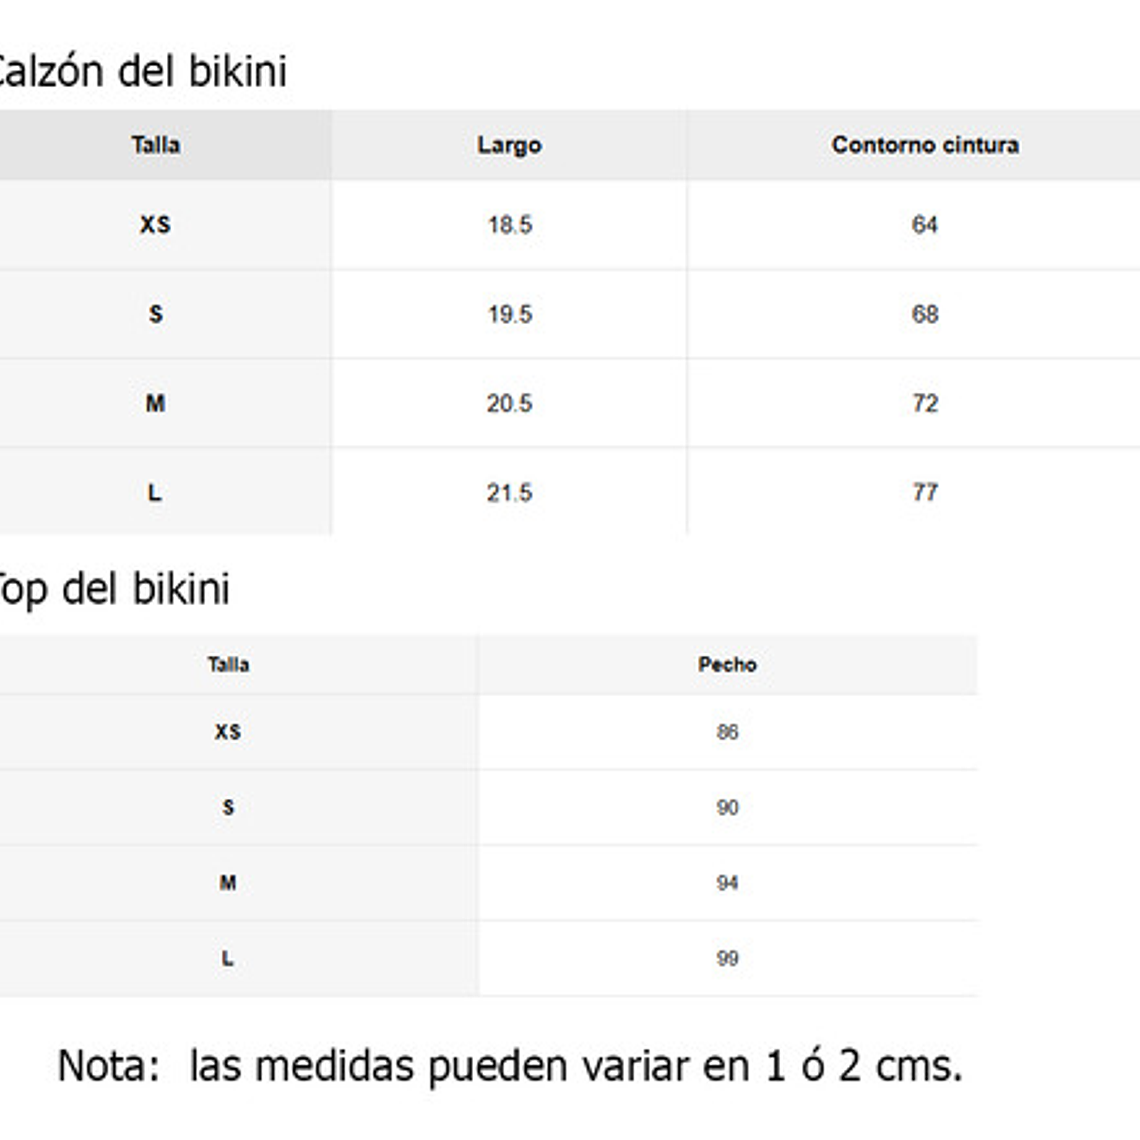Click the 'Contorno cintura' column header
This screenshot has width=1140, height=1140.
click(924, 145)
